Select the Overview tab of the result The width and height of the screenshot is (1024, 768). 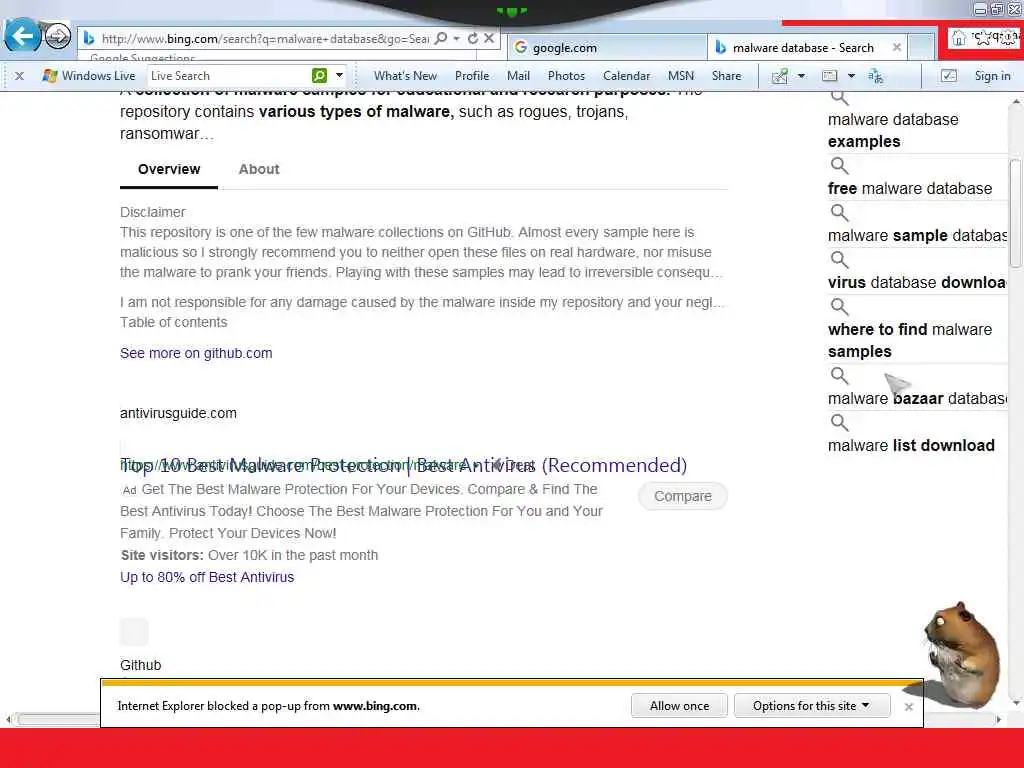tap(168, 169)
